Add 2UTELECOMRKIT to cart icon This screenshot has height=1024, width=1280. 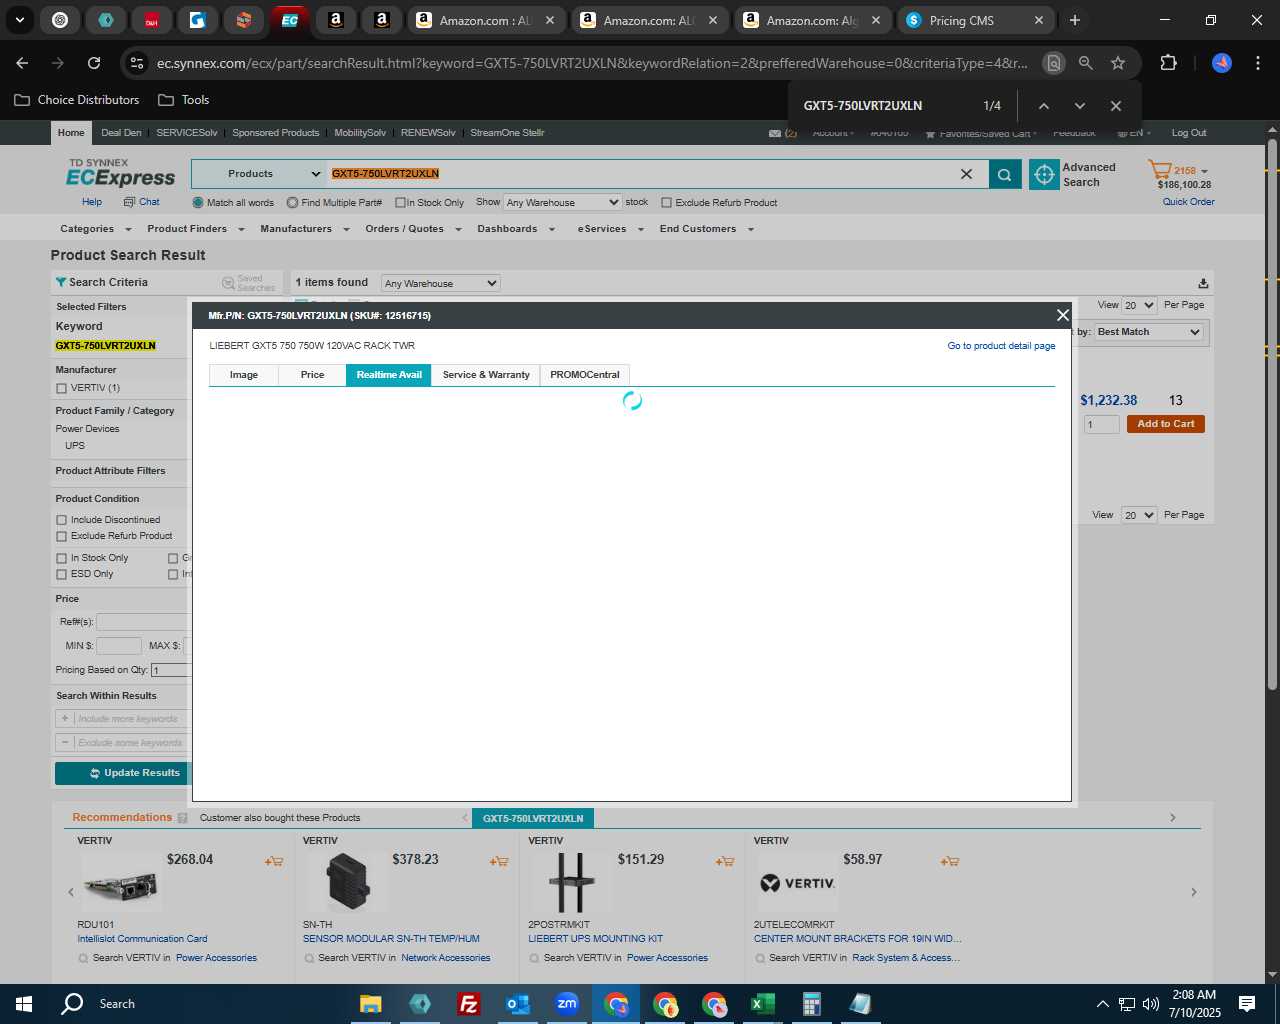[950, 861]
